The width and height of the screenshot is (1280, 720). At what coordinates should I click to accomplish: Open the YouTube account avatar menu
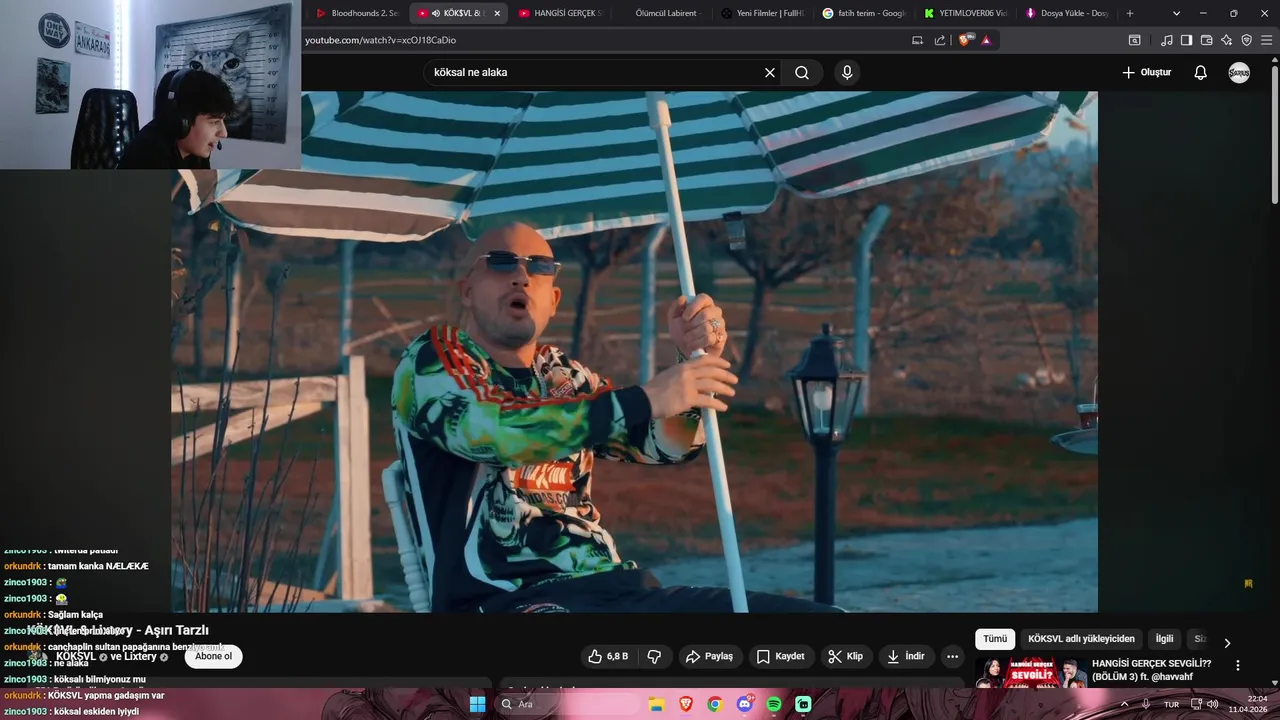[x=1239, y=72]
